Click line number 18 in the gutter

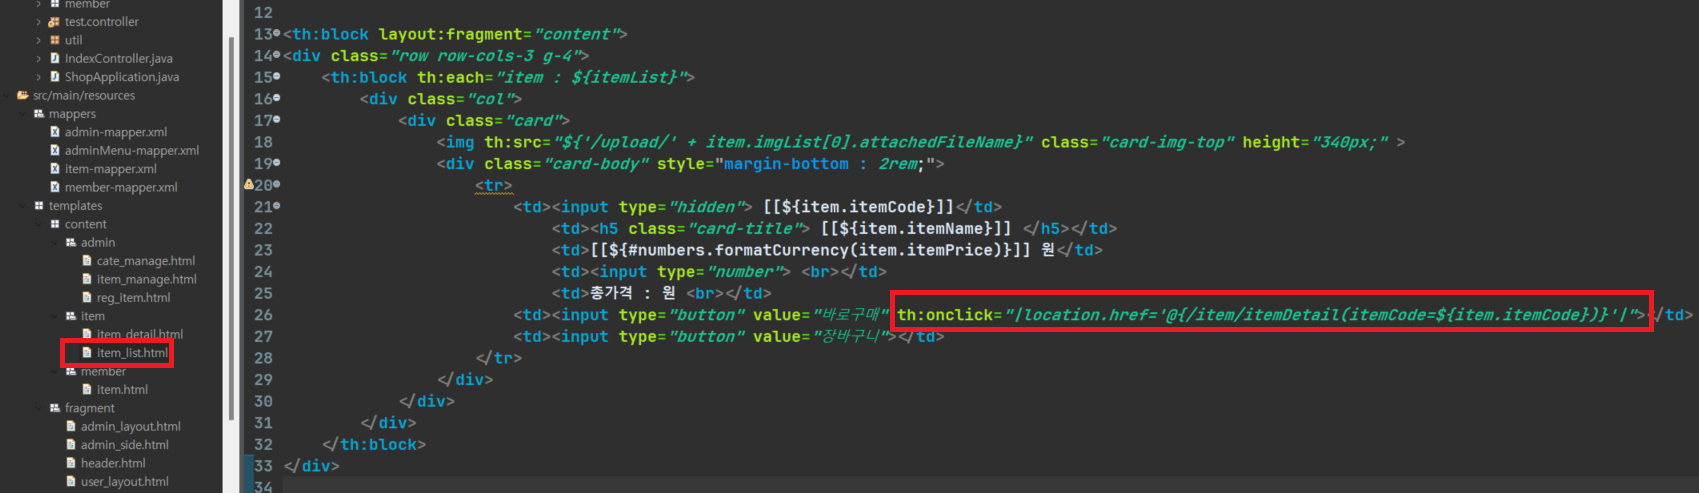tap(263, 142)
